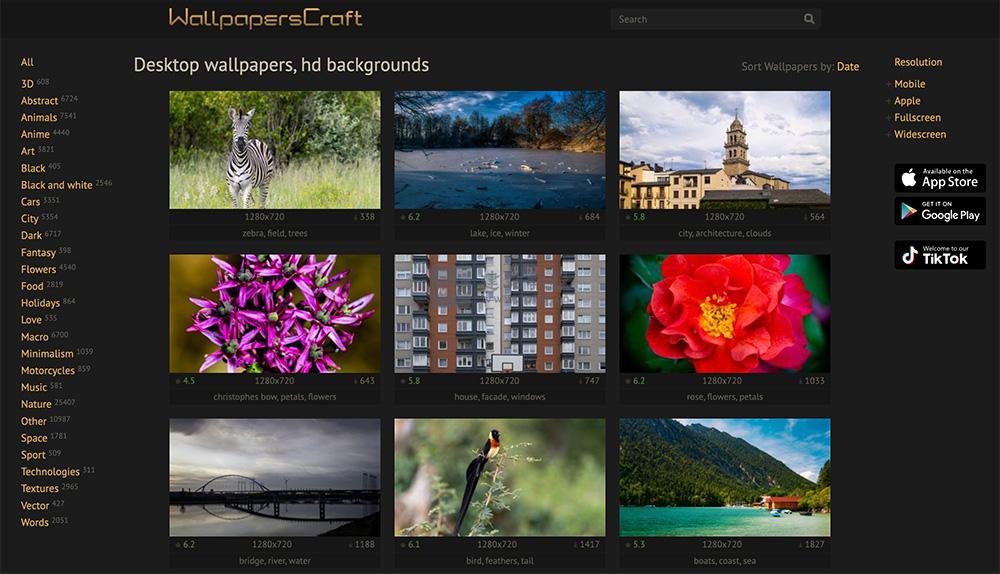
Task: View the Motorcycles category
Action: pos(48,370)
